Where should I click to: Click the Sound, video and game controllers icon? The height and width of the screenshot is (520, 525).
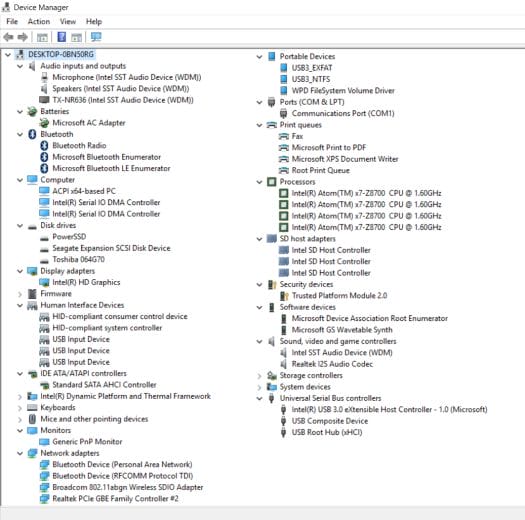click(x=272, y=342)
